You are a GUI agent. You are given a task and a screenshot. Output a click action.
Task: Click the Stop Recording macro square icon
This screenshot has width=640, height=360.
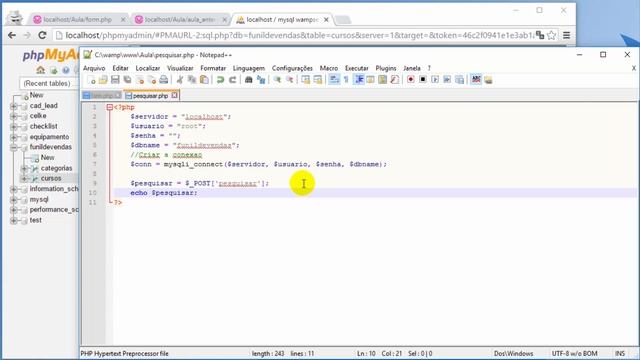[423, 80]
